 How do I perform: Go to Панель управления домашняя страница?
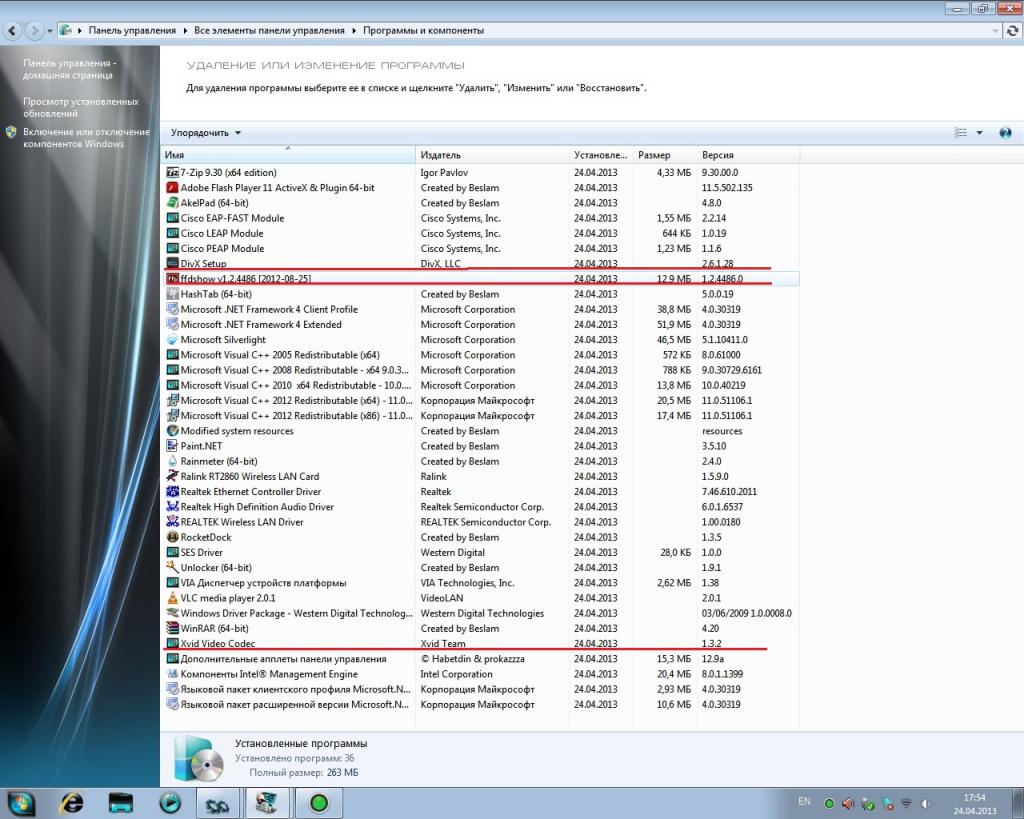(x=69, y=68)
